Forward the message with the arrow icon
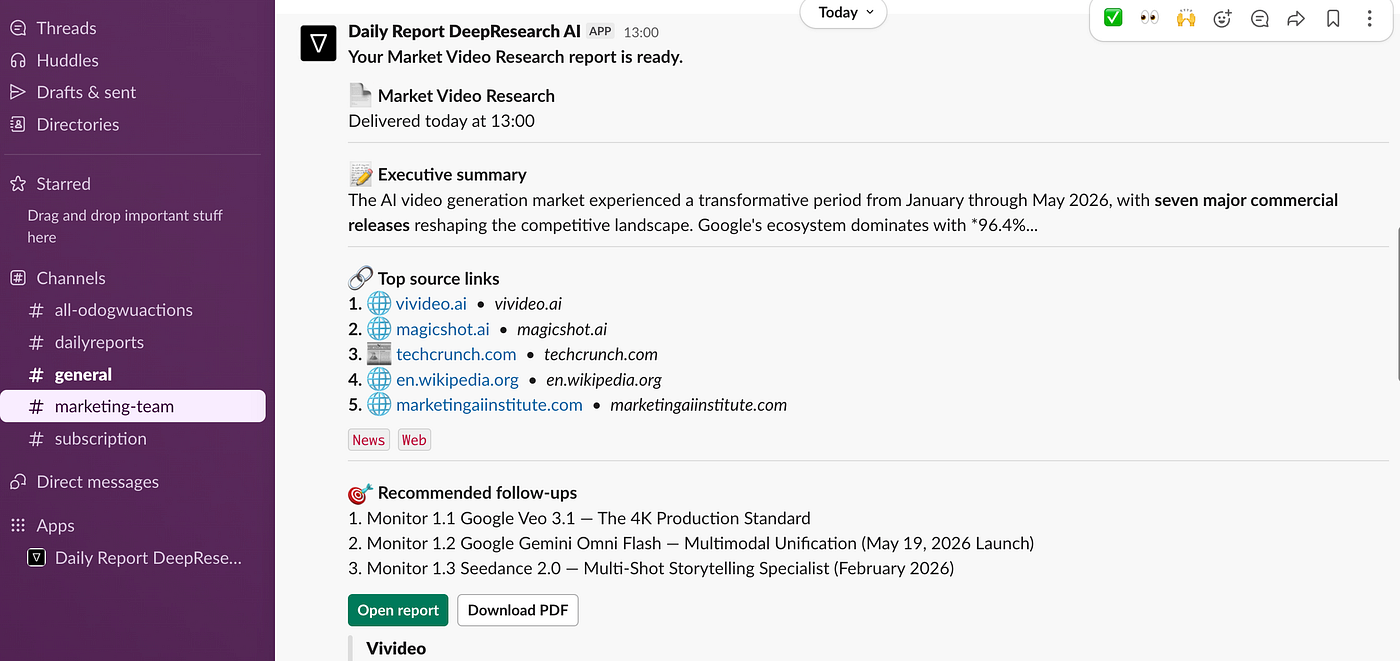This screenshot has height=661, width=1400. pyautogui.click(x=1296, y=18)
